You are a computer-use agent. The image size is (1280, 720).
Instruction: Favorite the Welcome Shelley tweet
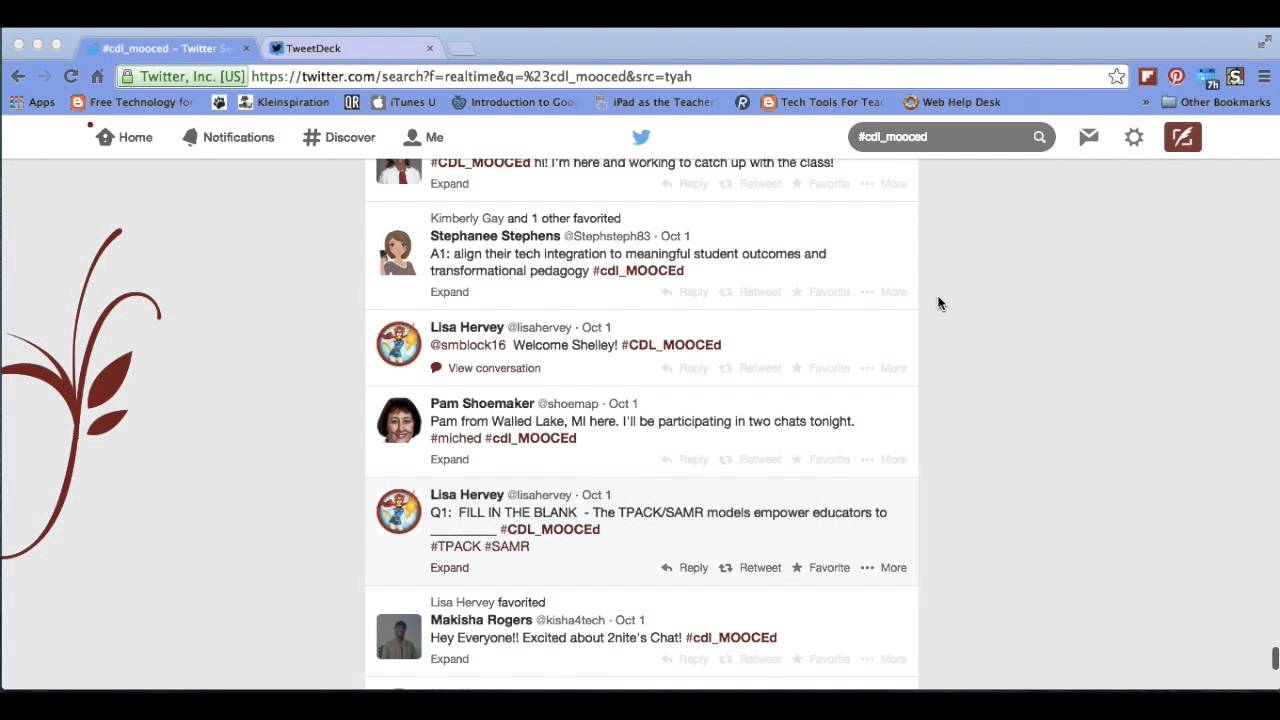pyautogui.click(x=821, y=368)
